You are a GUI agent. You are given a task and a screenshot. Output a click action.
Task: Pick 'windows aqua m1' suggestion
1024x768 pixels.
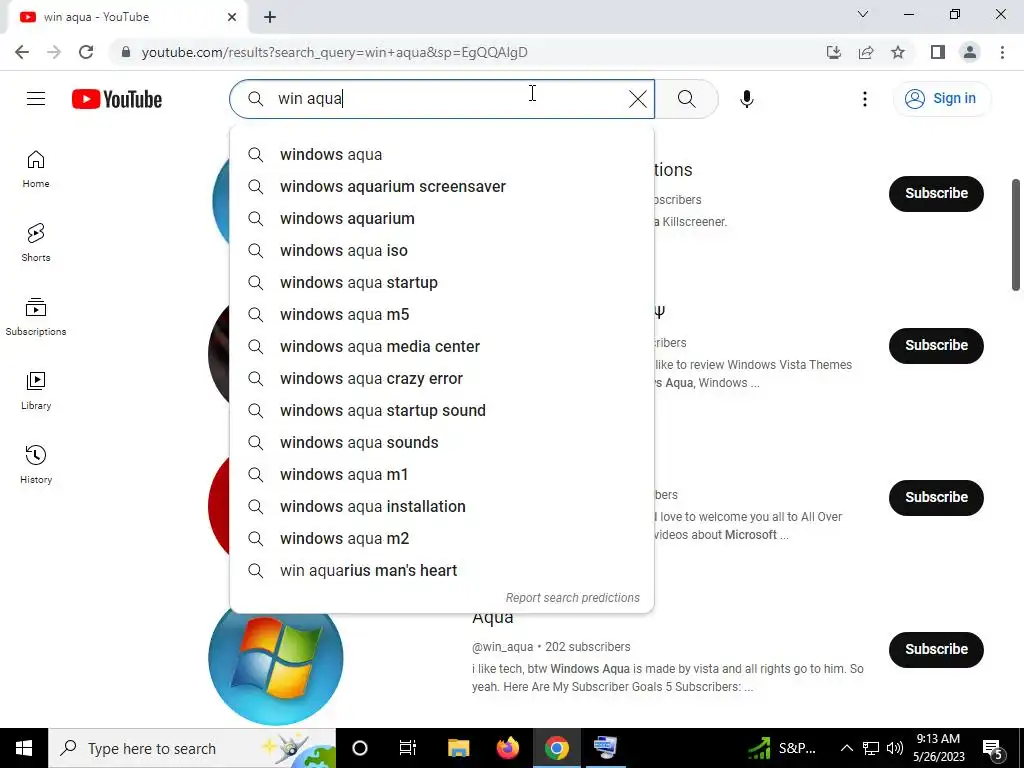coord(442,475)
